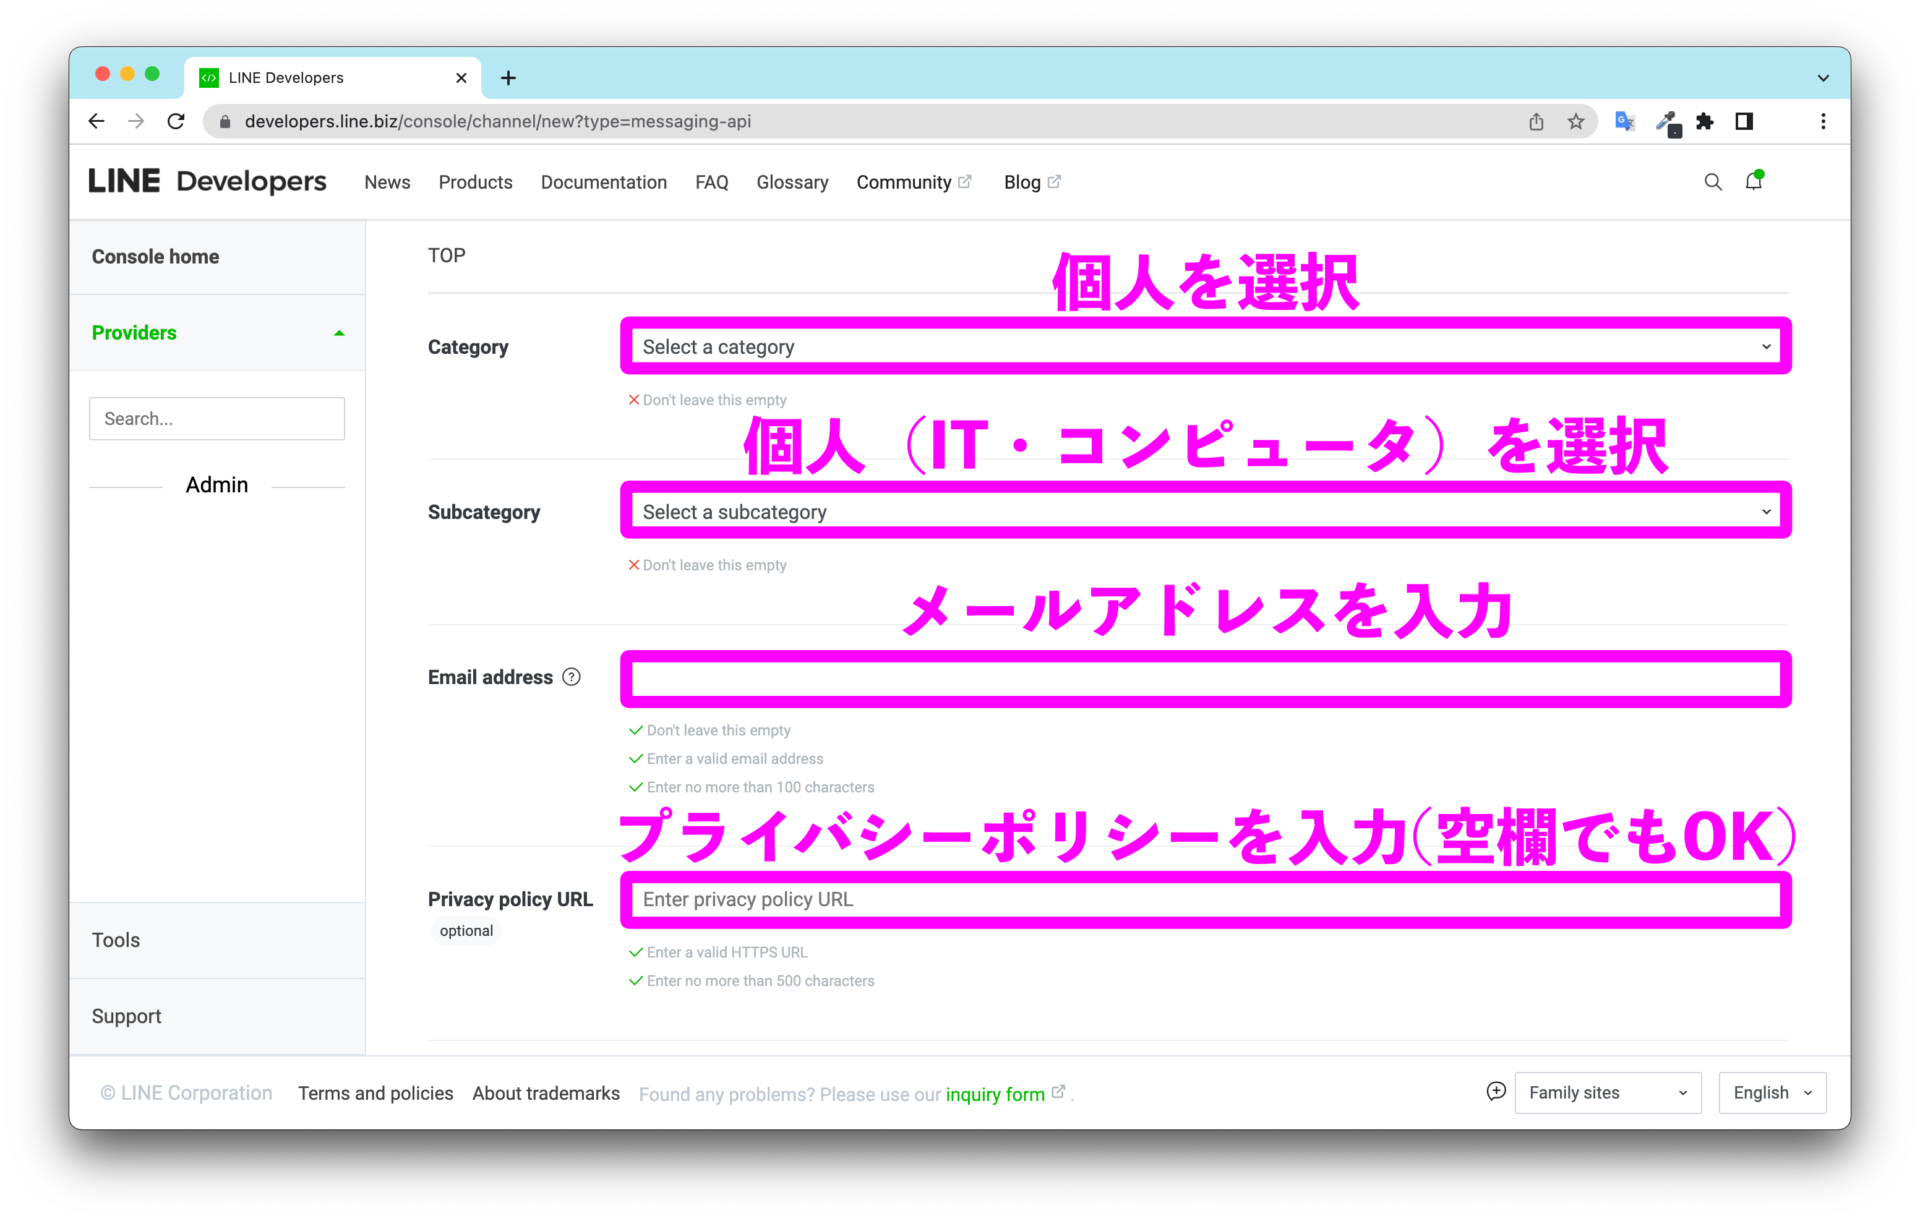Open the notification bell in the header
Image resolution: width=1920 pixels, height=1221 pixels.
coord(1756,181)
